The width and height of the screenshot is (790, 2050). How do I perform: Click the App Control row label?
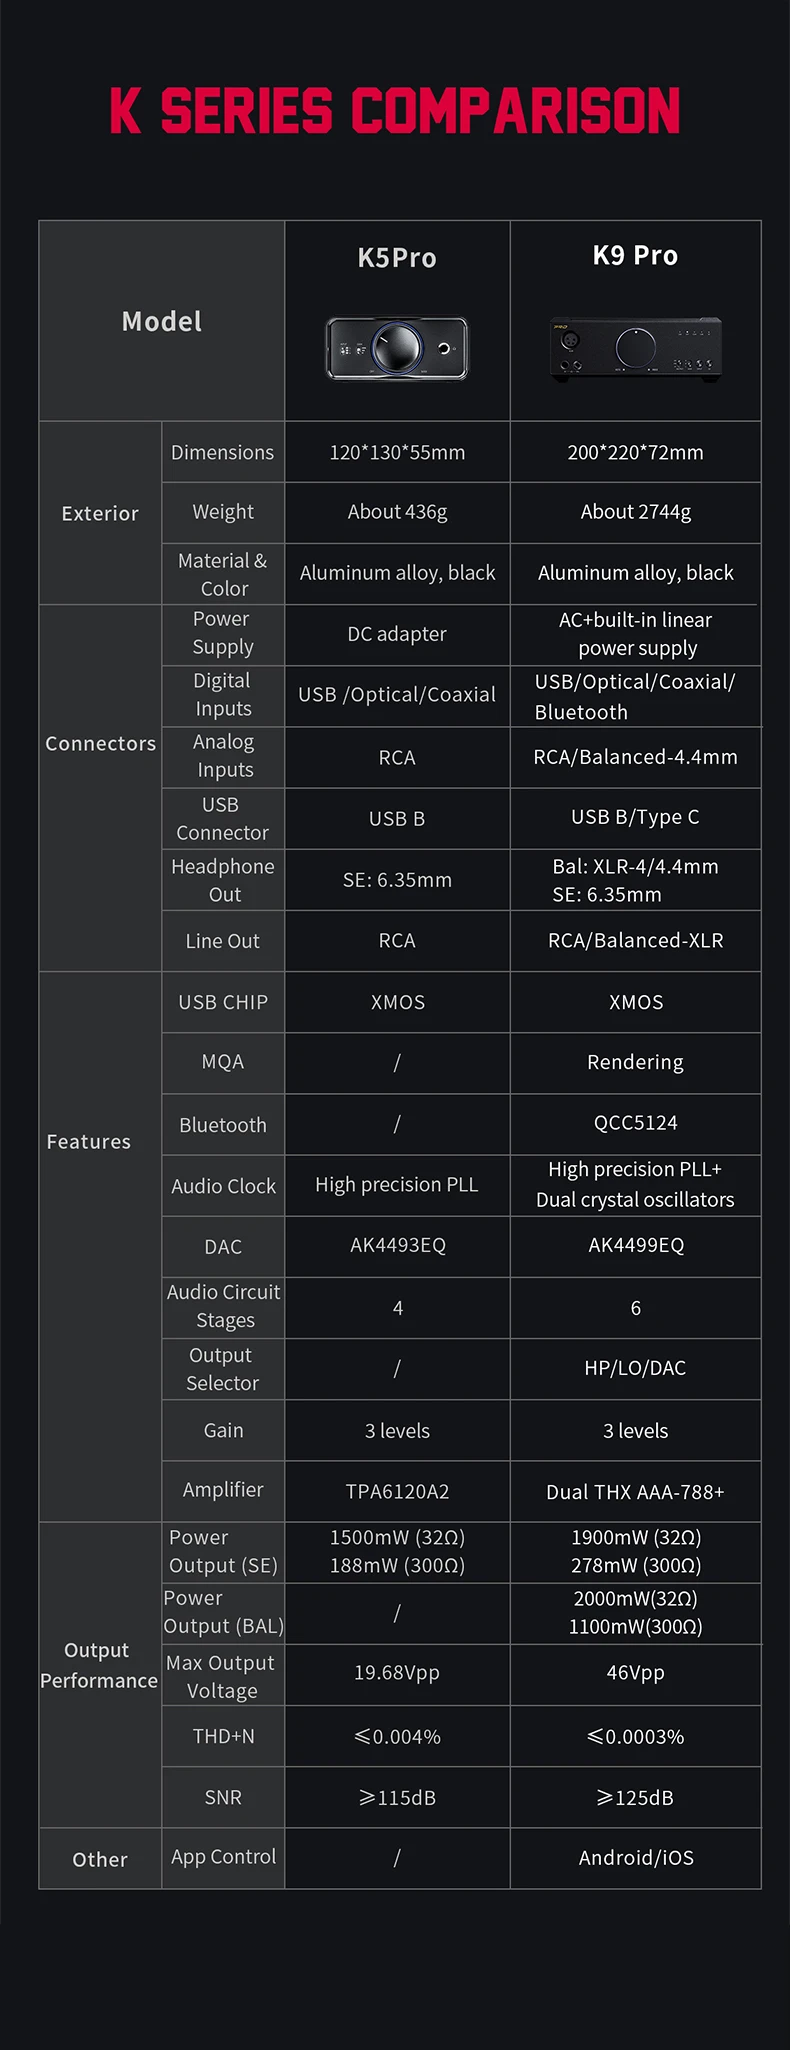[223, 1857]
